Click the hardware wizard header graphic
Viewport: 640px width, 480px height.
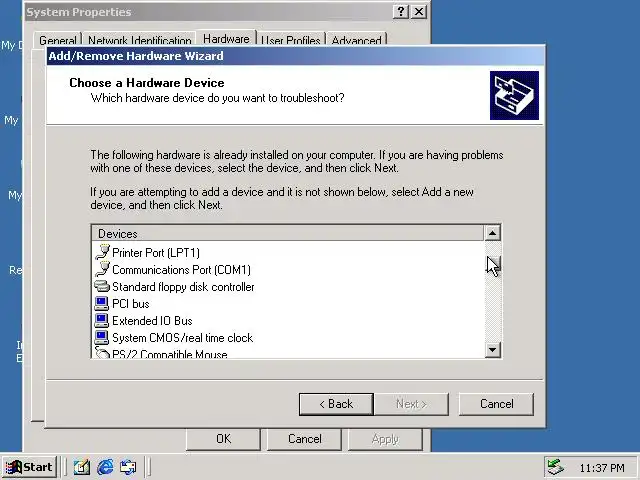coord(514,96)
